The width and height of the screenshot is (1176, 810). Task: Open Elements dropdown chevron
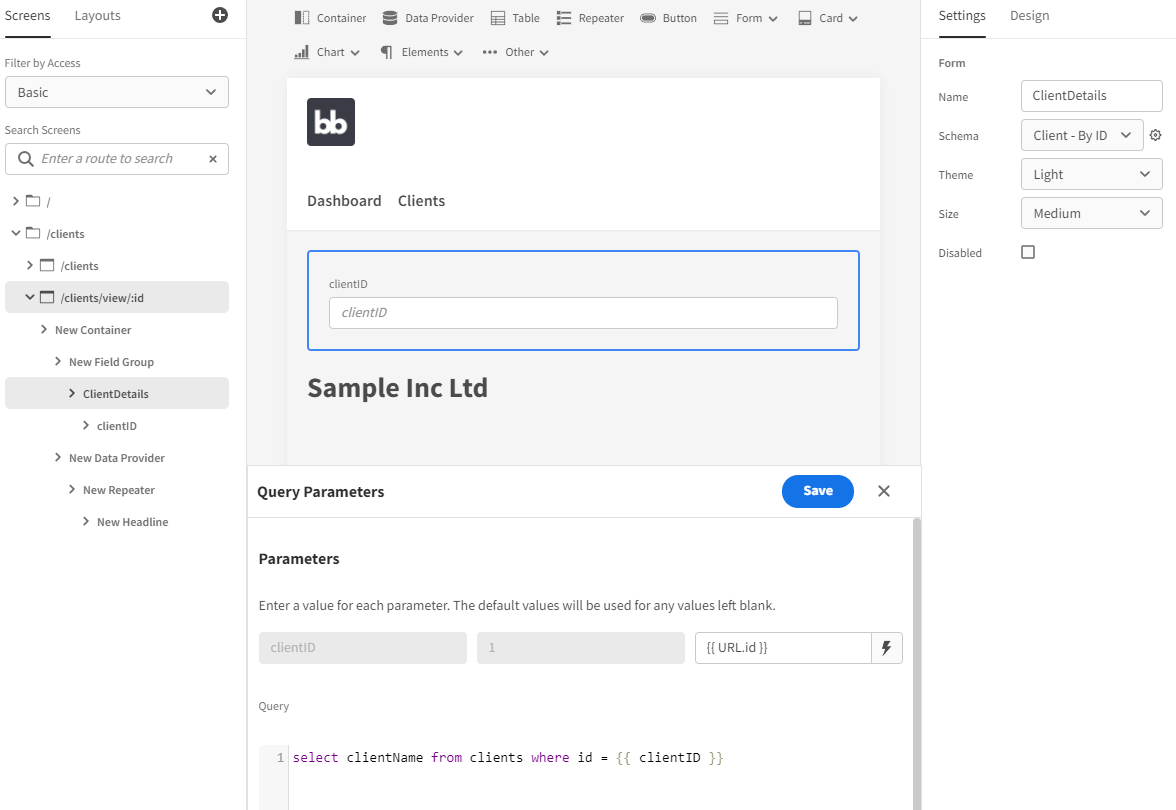(458, 53)
